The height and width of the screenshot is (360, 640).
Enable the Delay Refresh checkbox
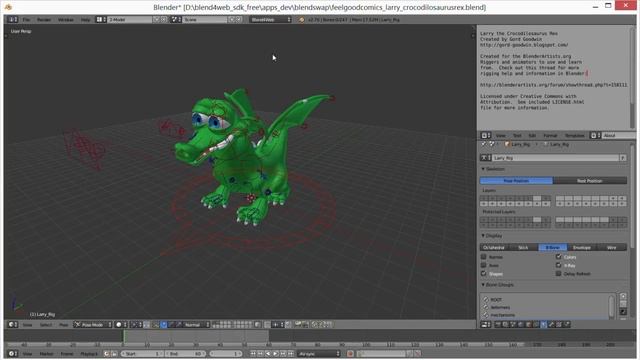[x=558, y=273]
